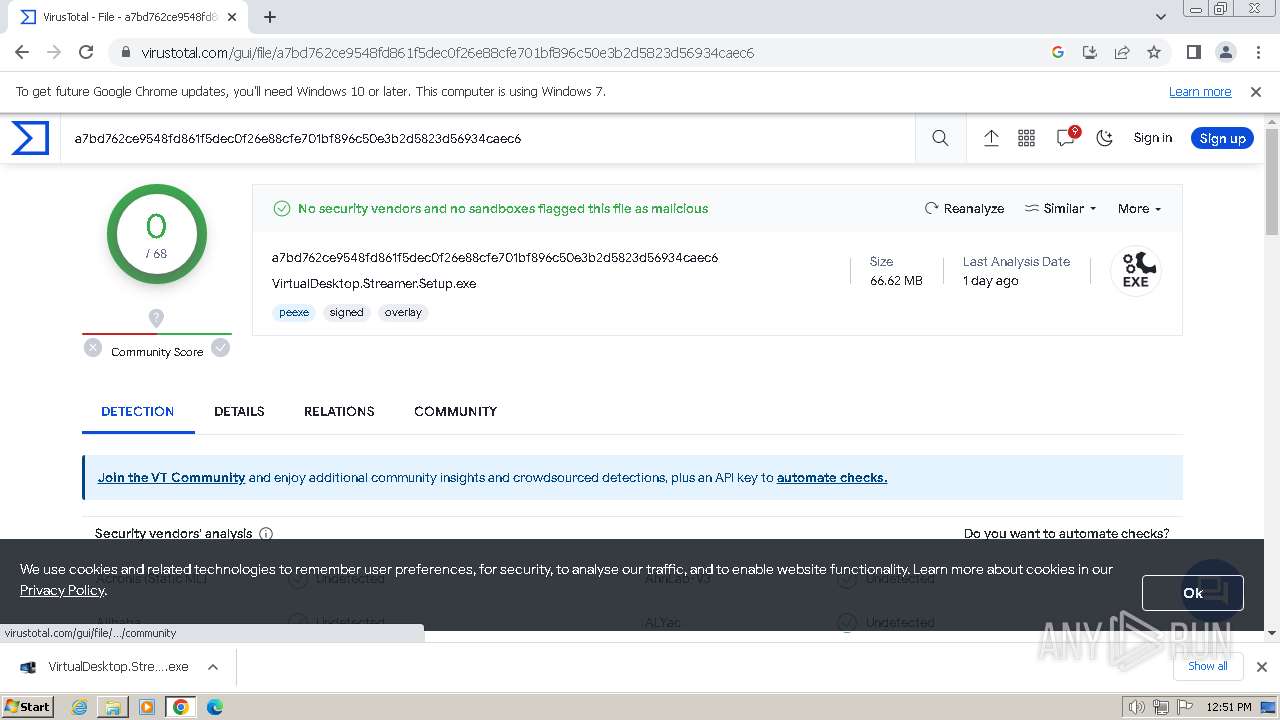
Task: Dismiss the Chrome update notification bar
Action: (1256, 91)
